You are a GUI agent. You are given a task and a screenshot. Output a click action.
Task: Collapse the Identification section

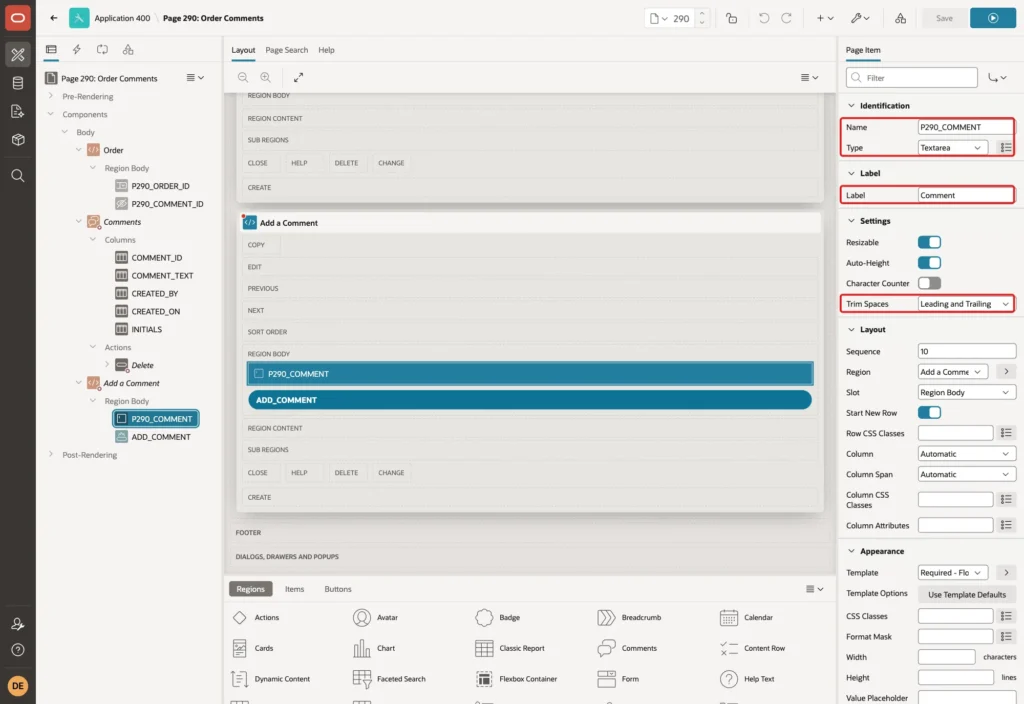pyautogui.click(x=851, y=106)
